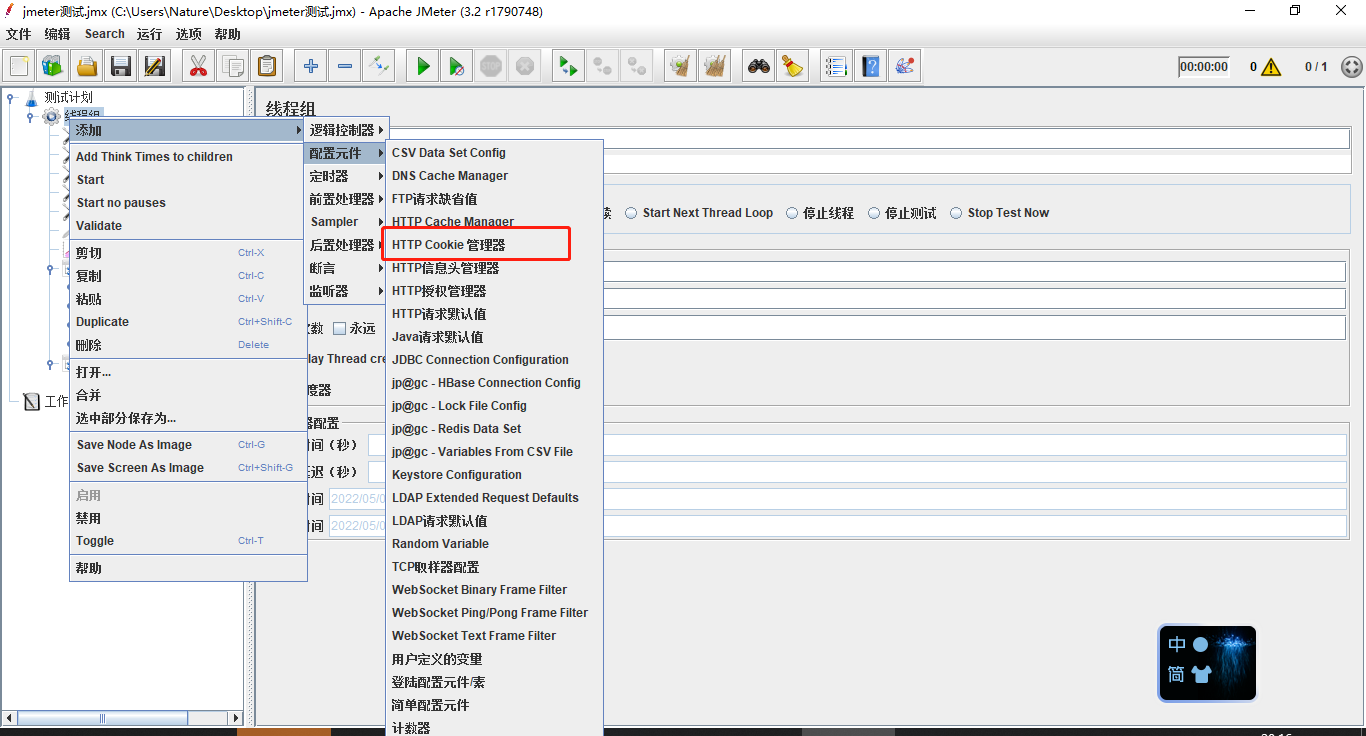The image size is (1366, 736).
Task: Expand the 后置处理器 submenu
Action: [x=346, y=245]
